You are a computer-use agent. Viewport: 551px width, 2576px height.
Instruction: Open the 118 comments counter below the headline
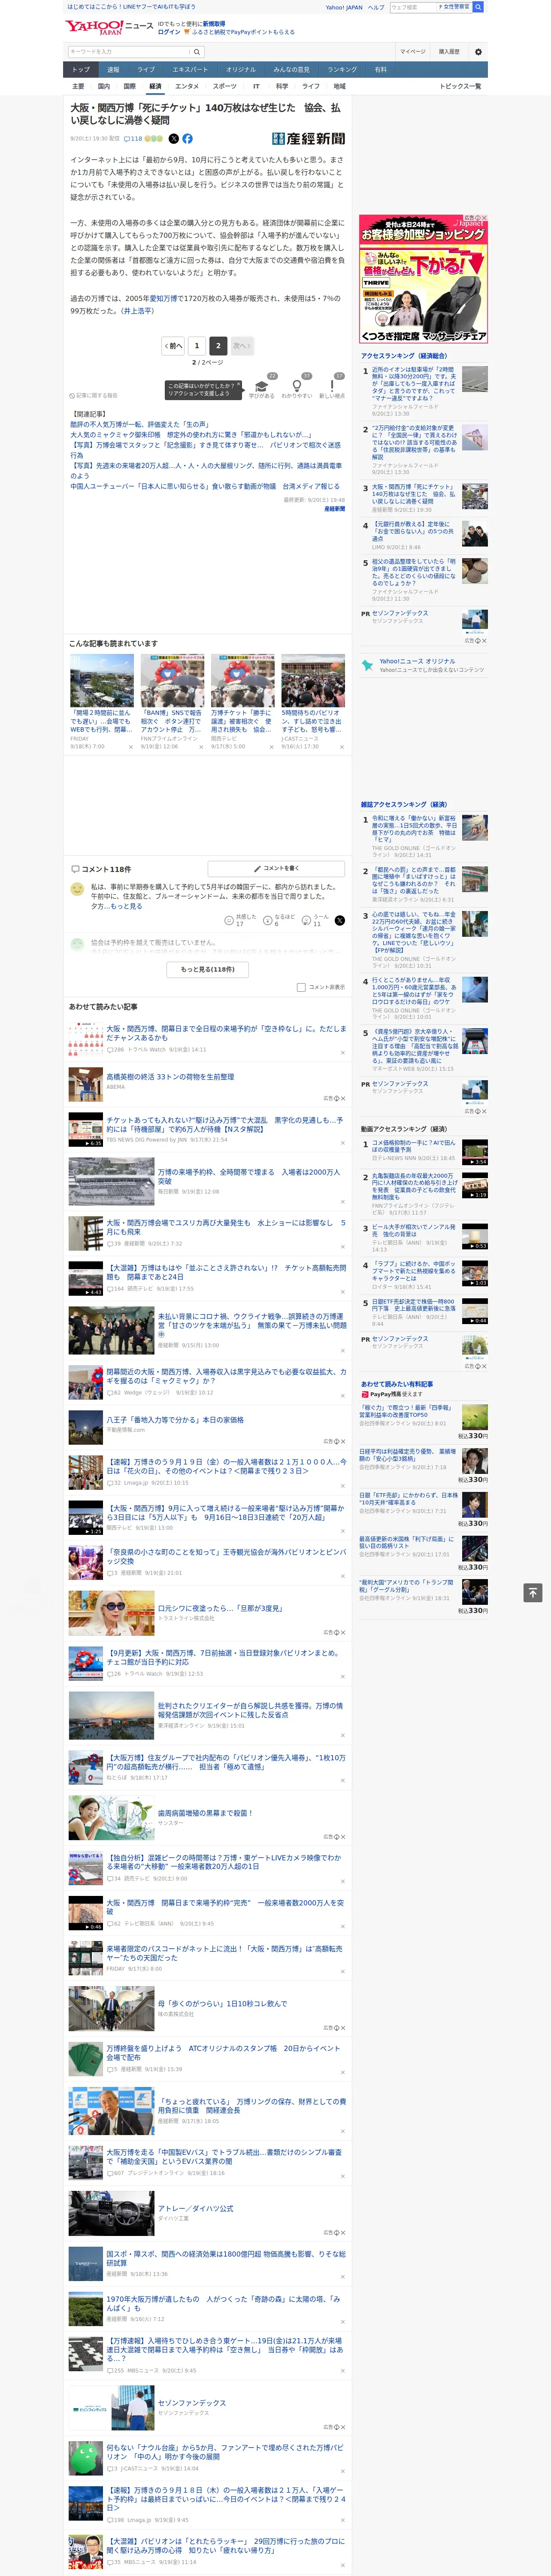click(133, 139)
